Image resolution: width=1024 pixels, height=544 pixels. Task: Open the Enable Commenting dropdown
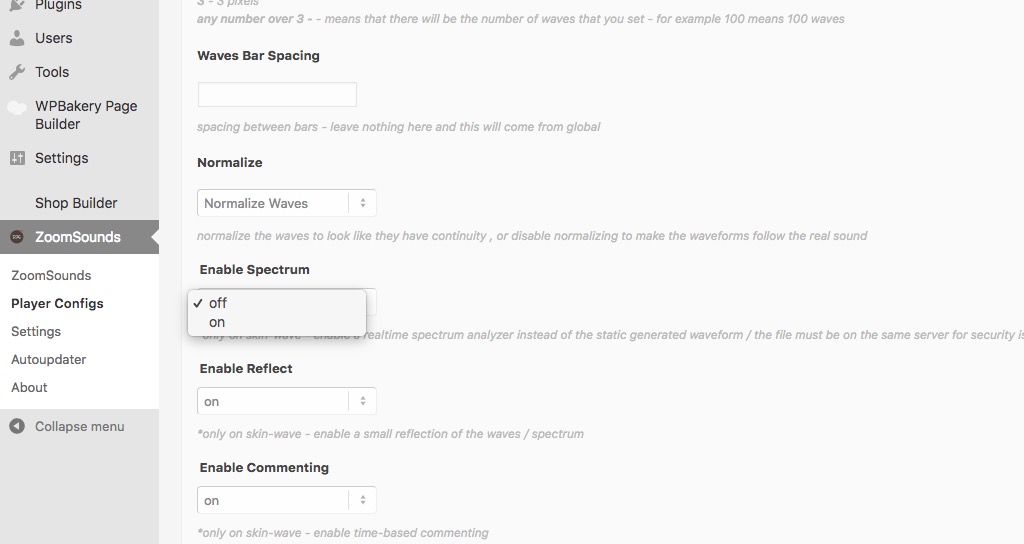pyautogui.click(x=287, y=500)
